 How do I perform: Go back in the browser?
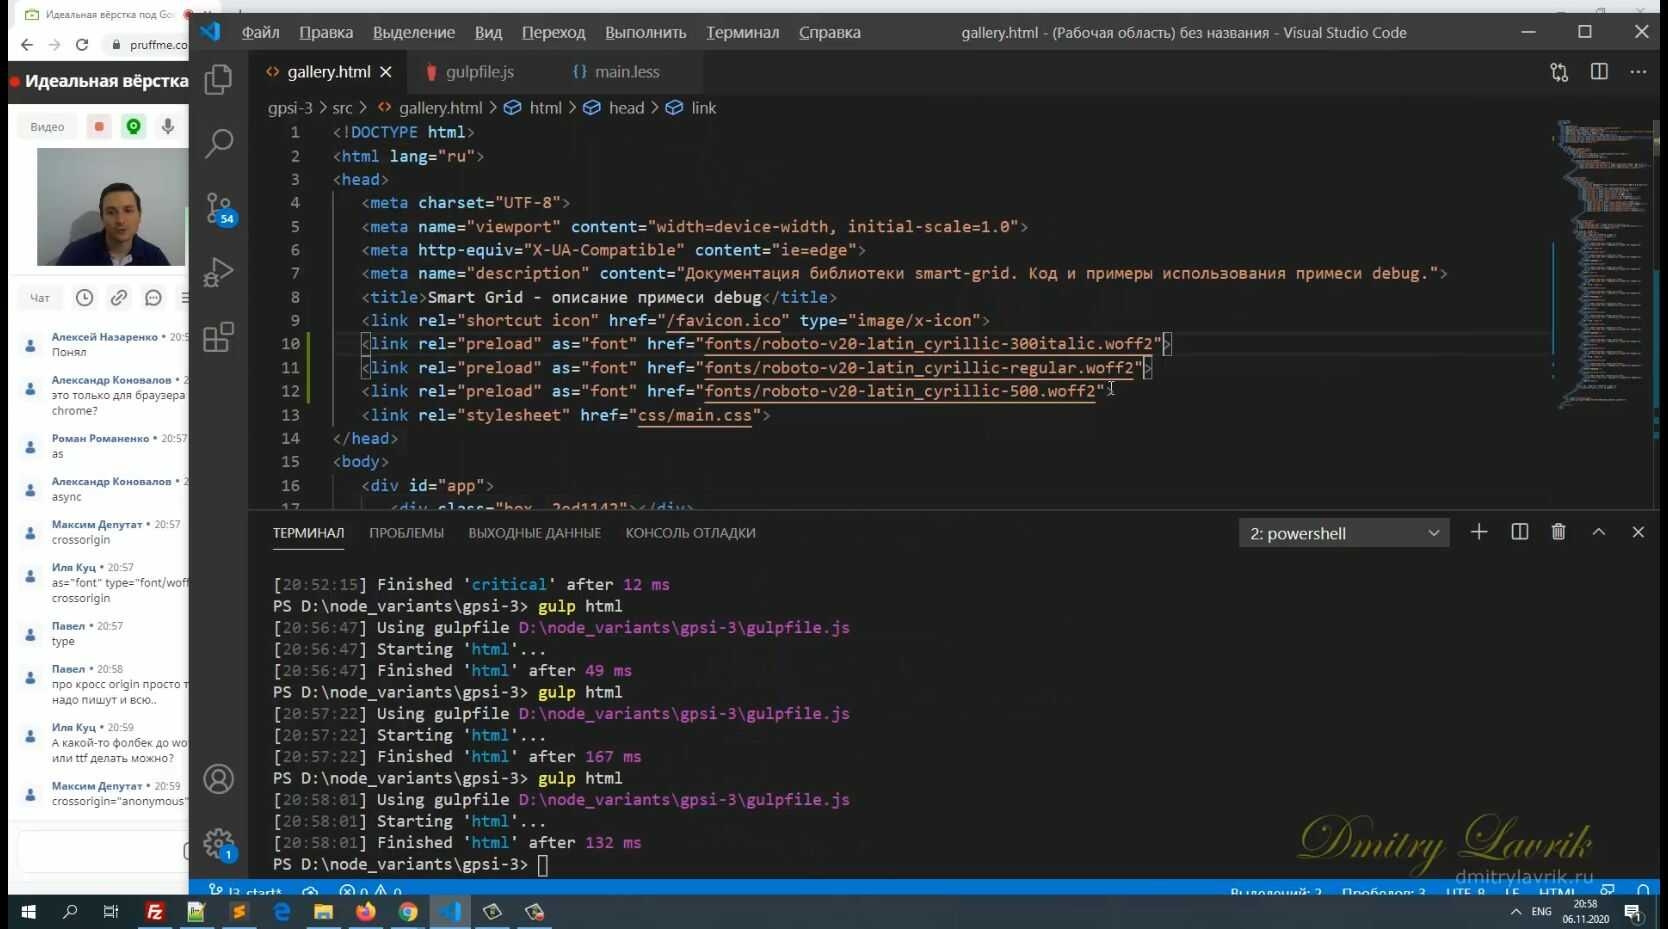point(27,44)
